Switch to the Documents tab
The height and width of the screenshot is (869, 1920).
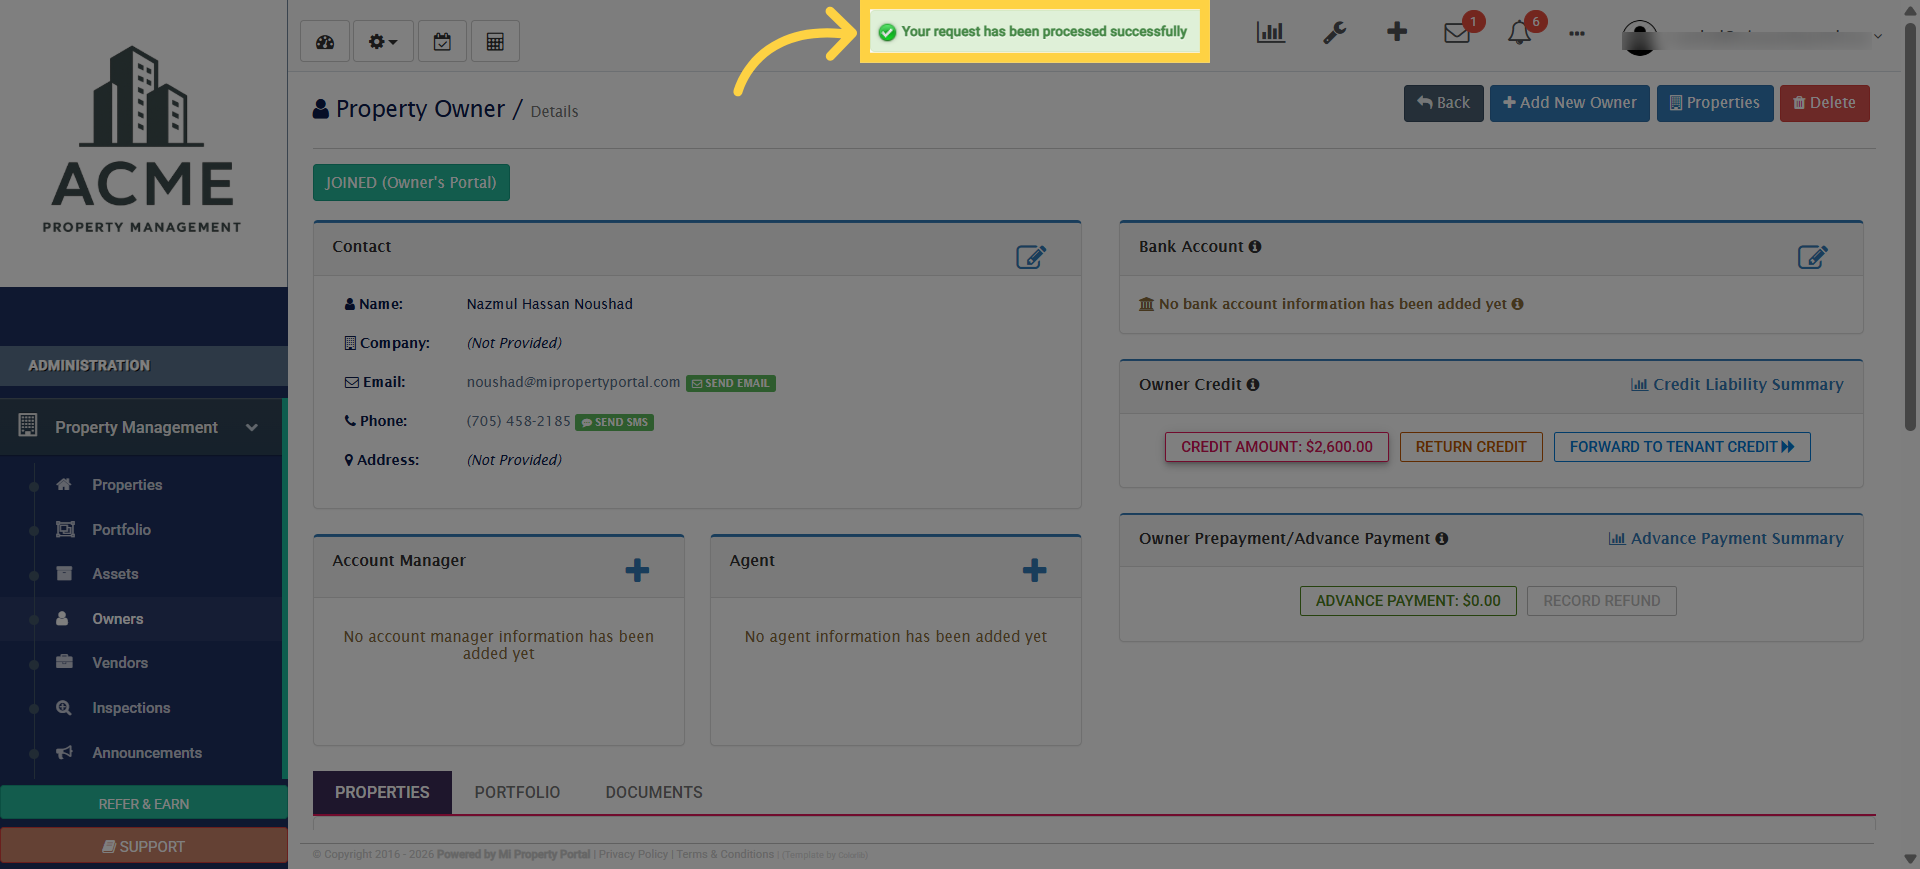[x=654, y=793]
